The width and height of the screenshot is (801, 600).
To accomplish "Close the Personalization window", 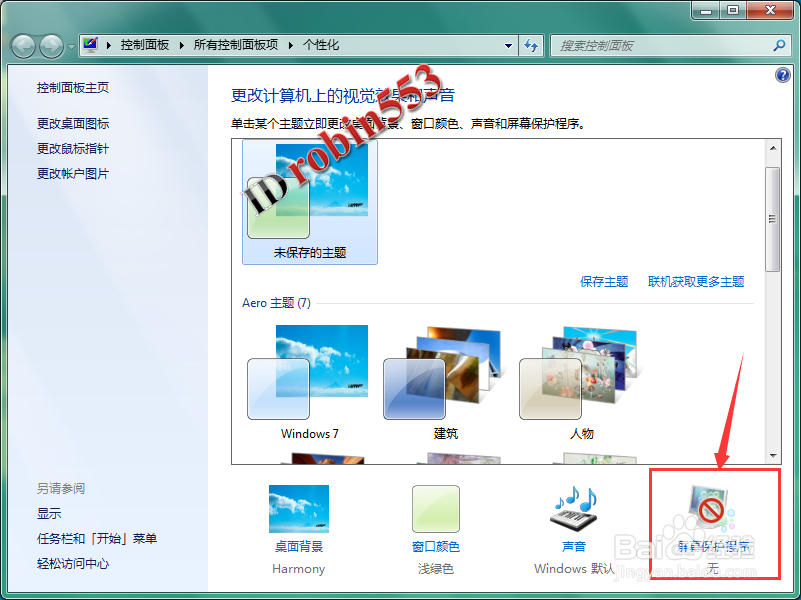I will click(x=770, y=10).
